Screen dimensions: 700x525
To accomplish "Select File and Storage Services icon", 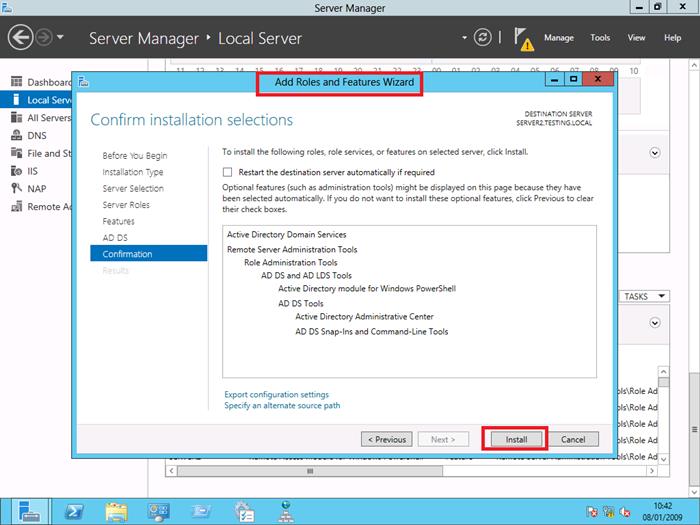I will pos(17,153).
